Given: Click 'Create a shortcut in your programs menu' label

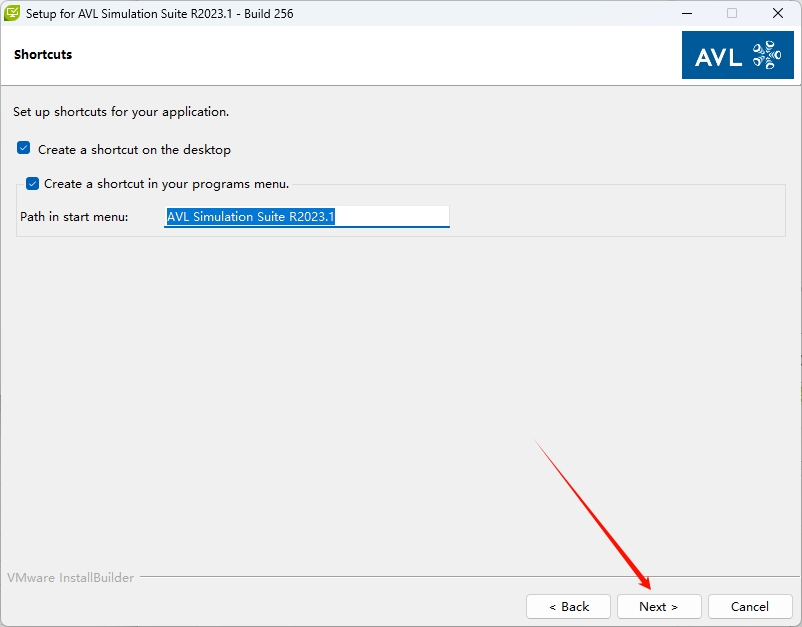Looking at the screenshot, I should point(166,184).
